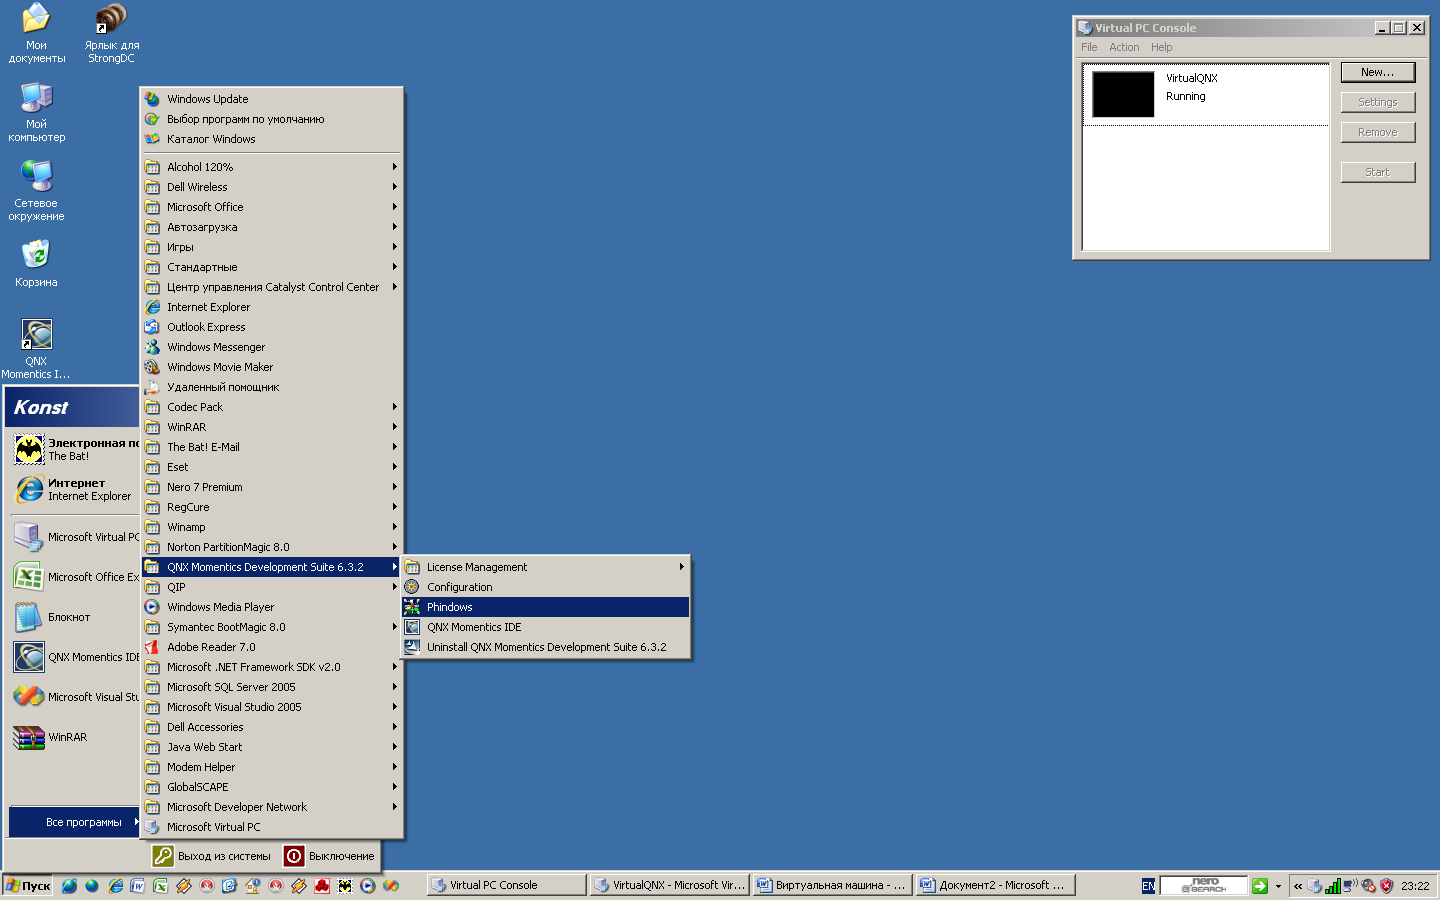The width and height of the screenshot is (1440, 900).
Task: Click Выход из системы log off button
Action: coord(213,856)
